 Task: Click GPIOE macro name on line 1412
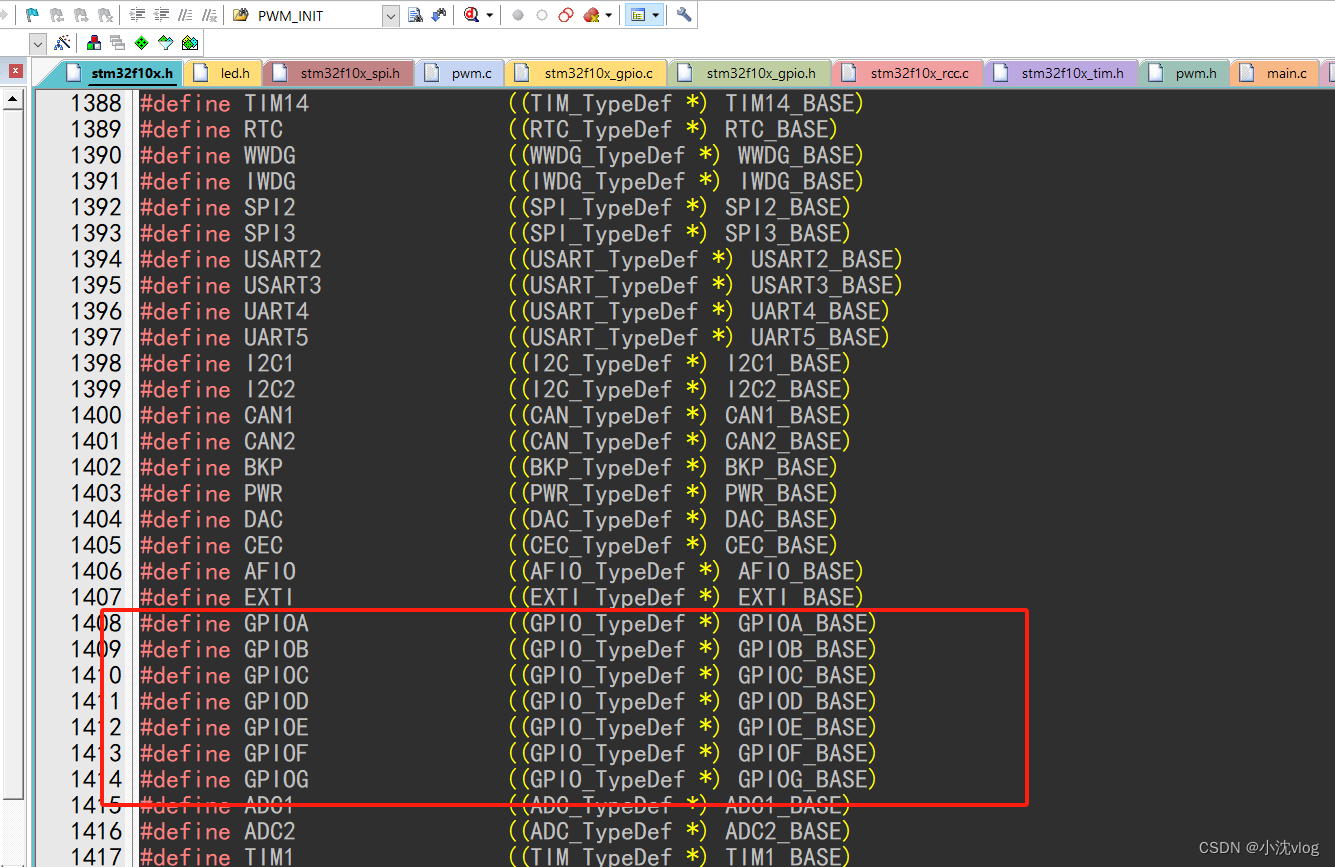(x=276, y=727)
